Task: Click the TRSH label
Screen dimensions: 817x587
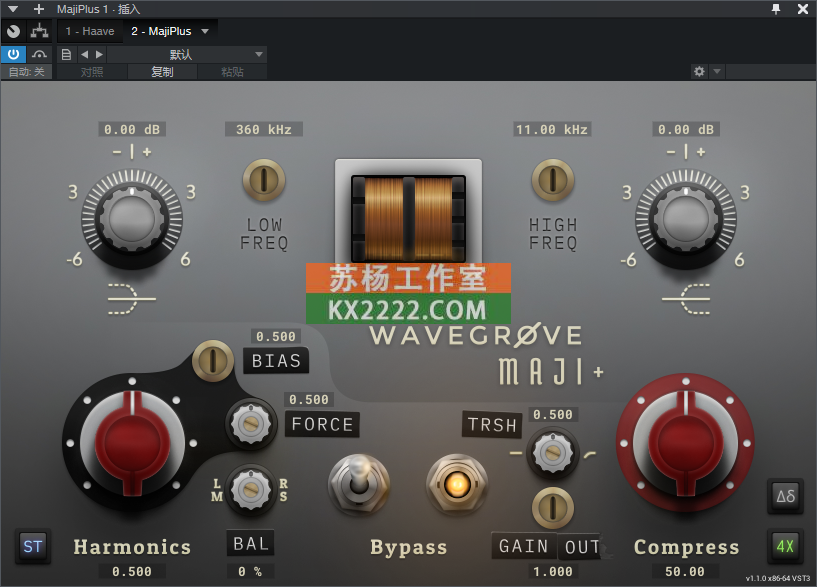Action: click(492, 424)
